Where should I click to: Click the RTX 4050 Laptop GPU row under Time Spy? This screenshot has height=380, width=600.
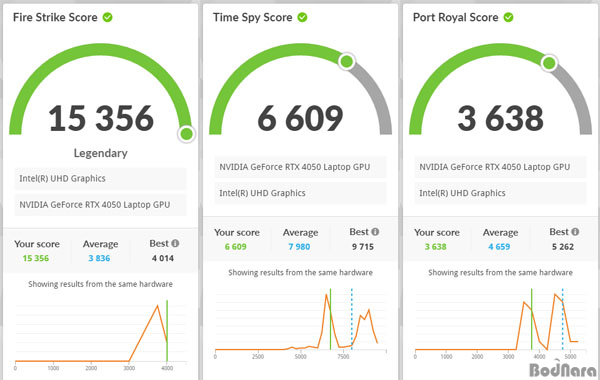point(300,167)
